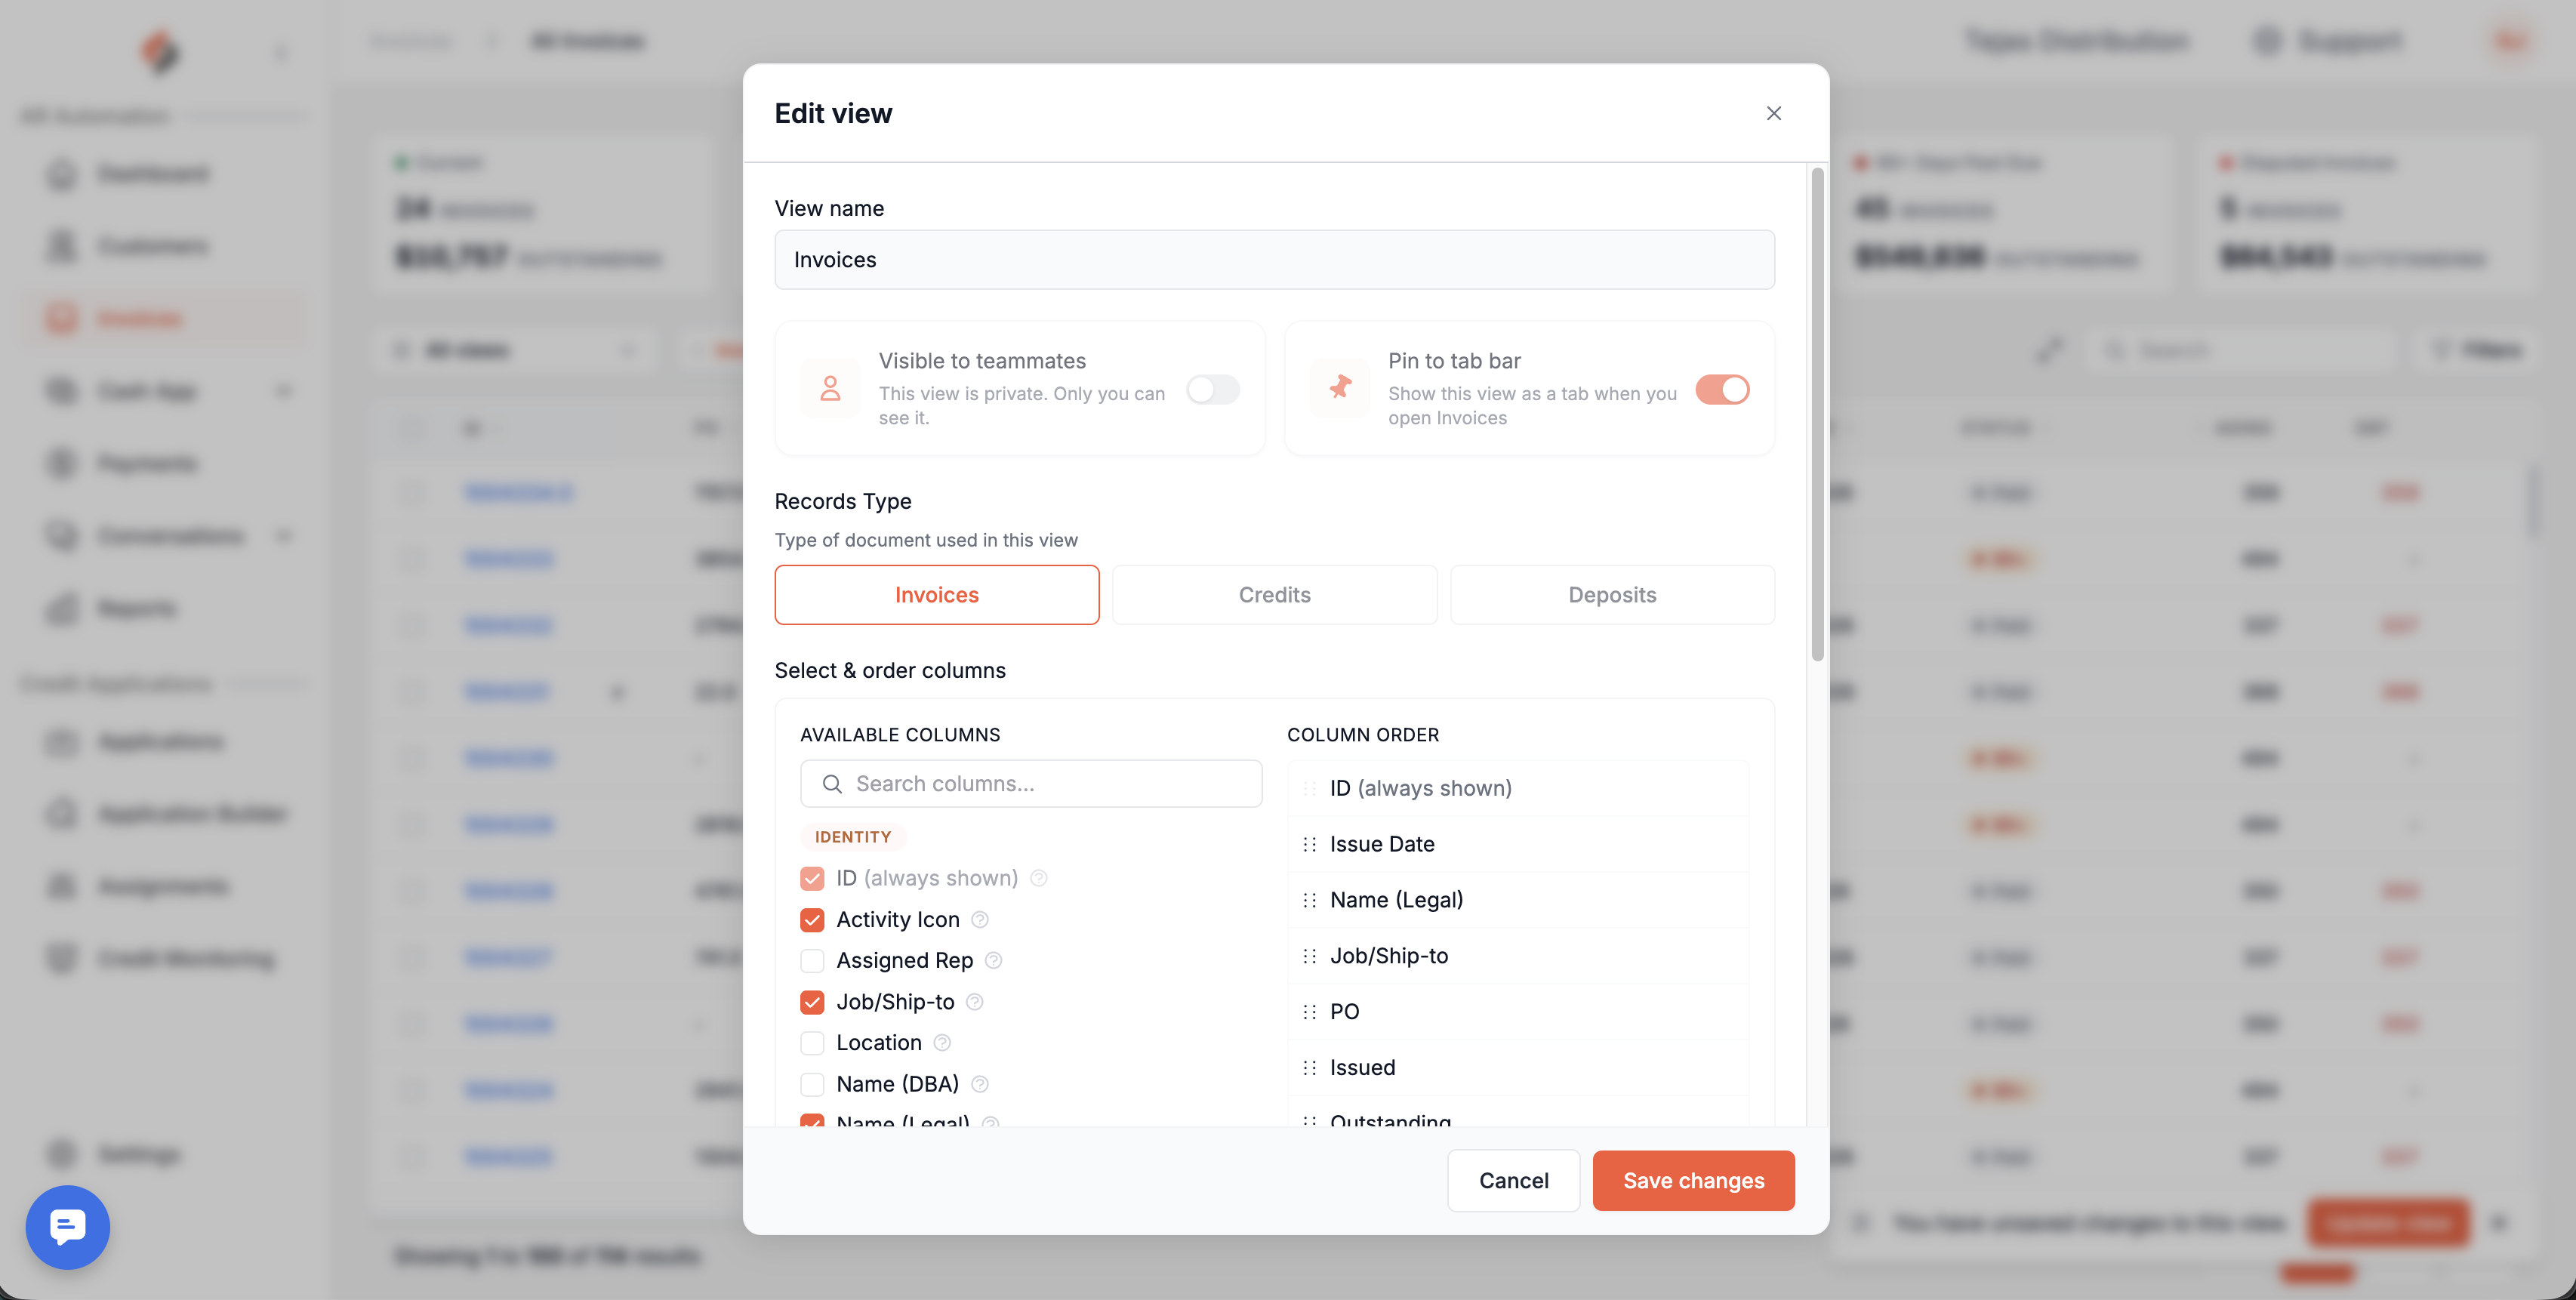2576x1300 pixels.
Task: Uncheck the Activity Icon column
Action: (812, 919)
